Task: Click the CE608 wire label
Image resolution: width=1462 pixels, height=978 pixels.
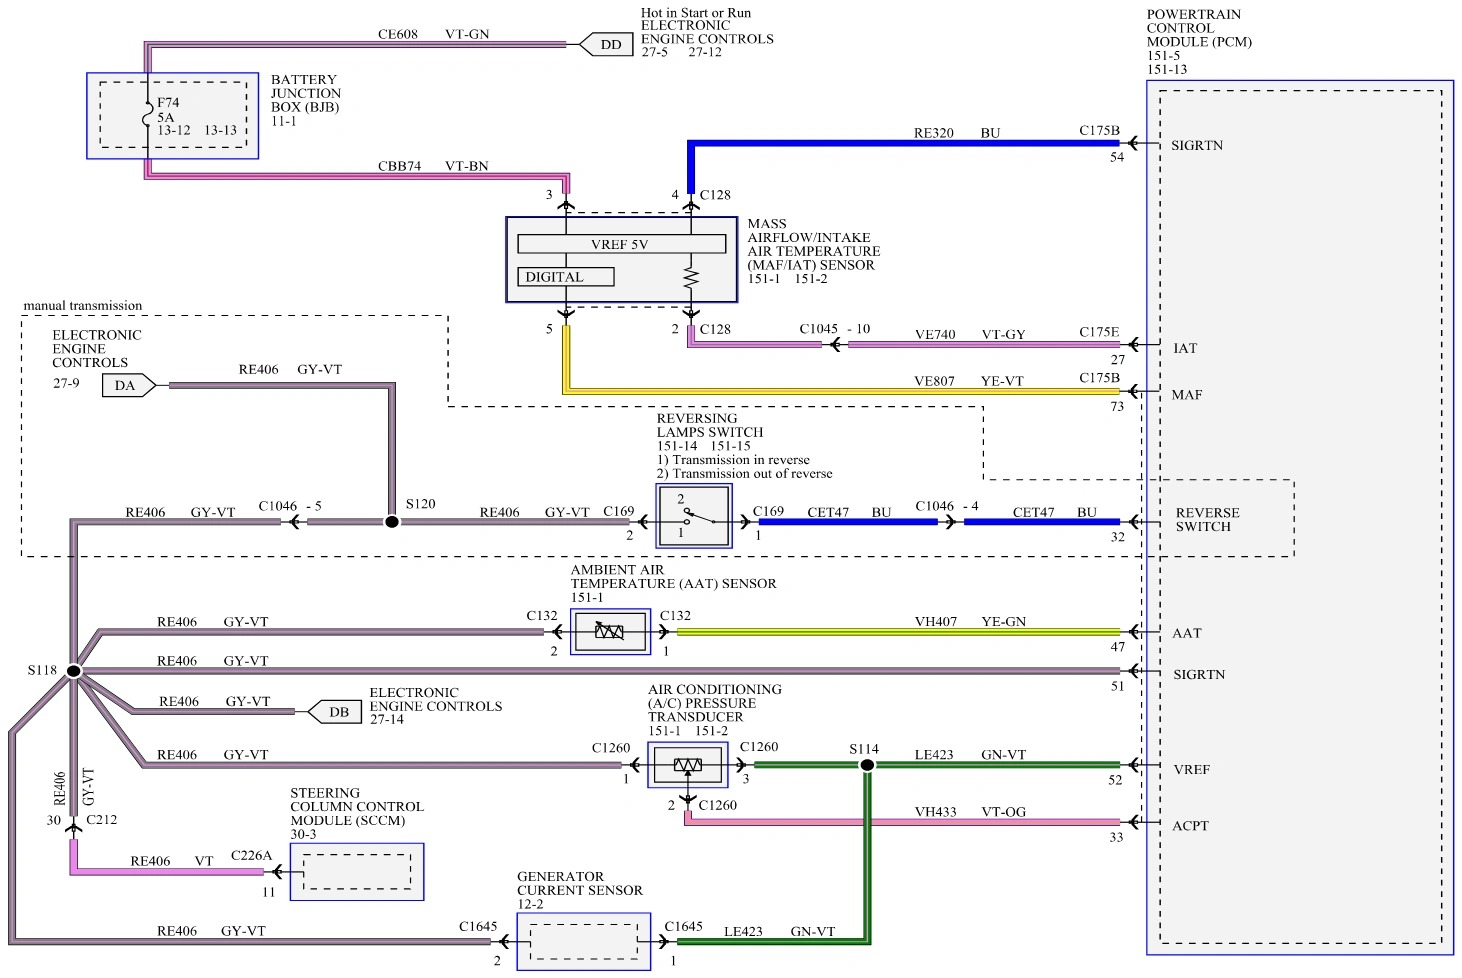Action: pos(398,34)
